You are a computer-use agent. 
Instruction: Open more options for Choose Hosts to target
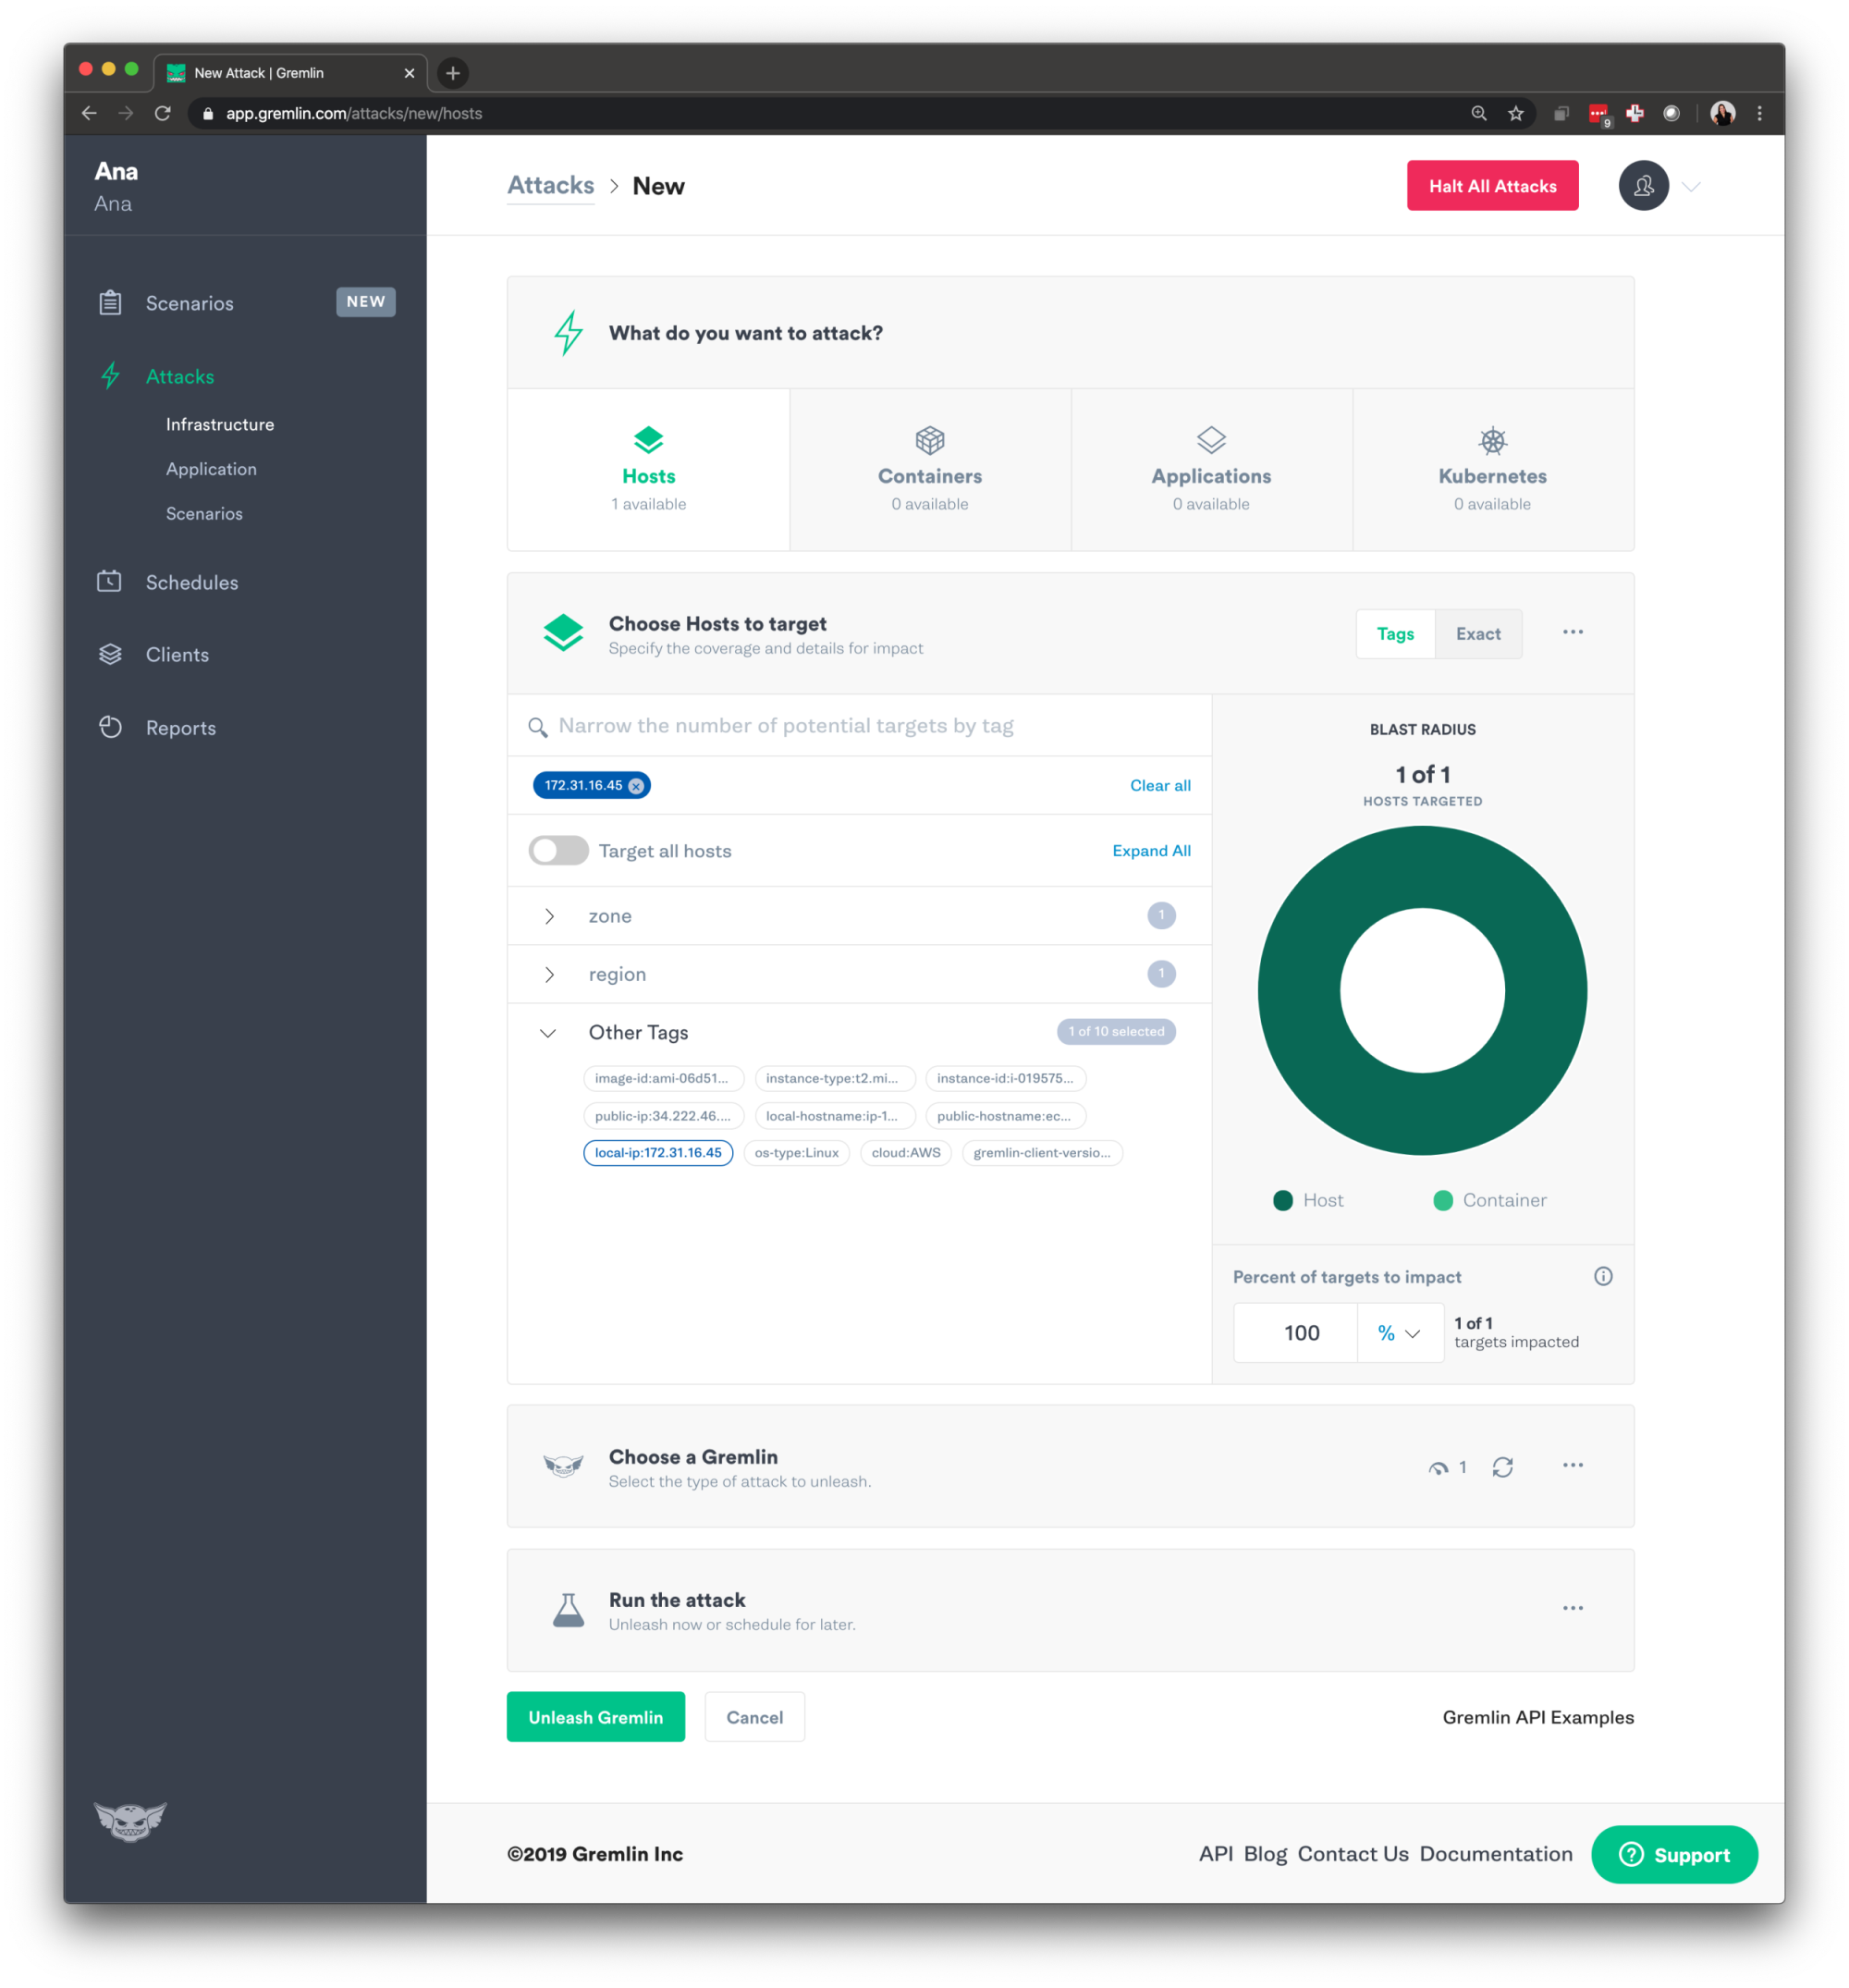[x=1572, y=632]
